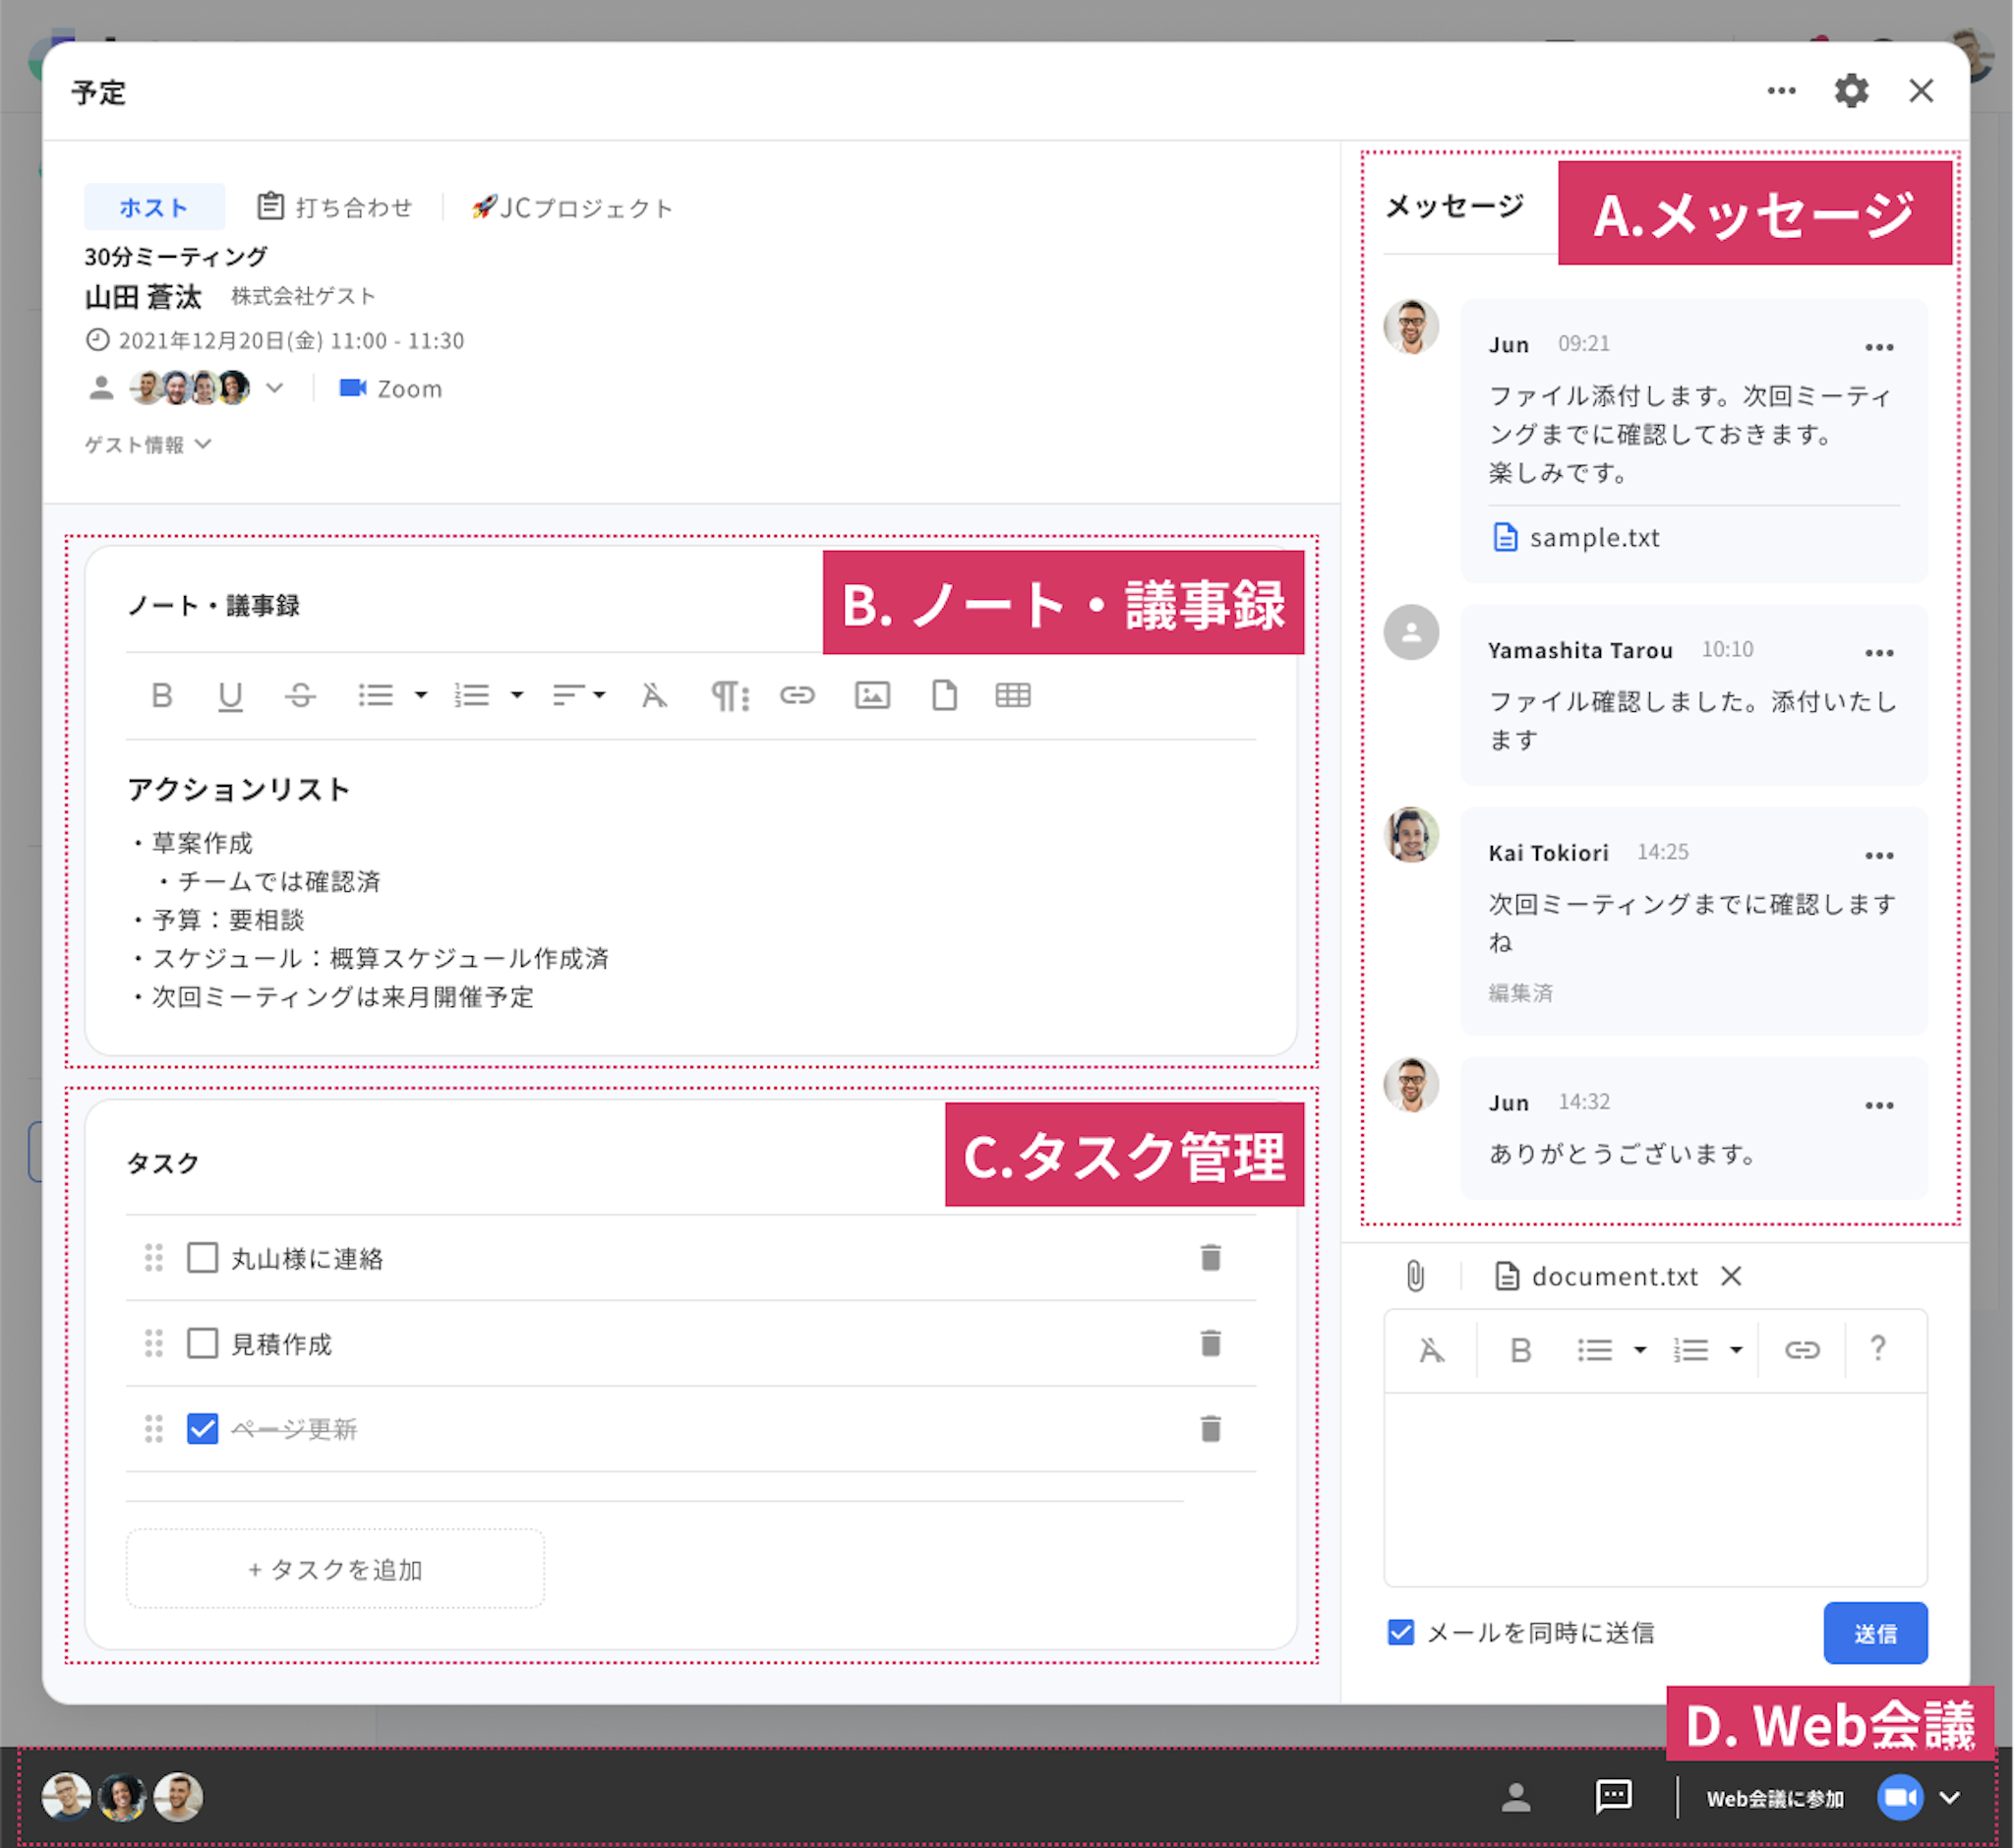
Task: Open the settings gear icon
Action: pyautogui.click(x=1851, y=91)
